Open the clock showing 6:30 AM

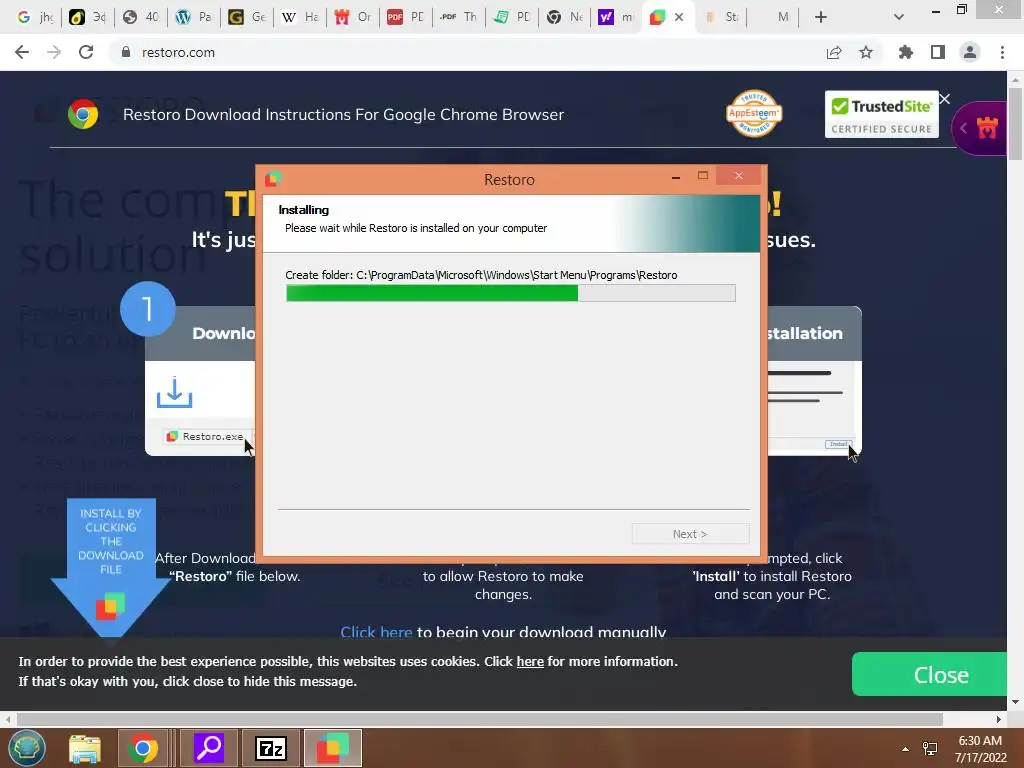tap(980, 749)
